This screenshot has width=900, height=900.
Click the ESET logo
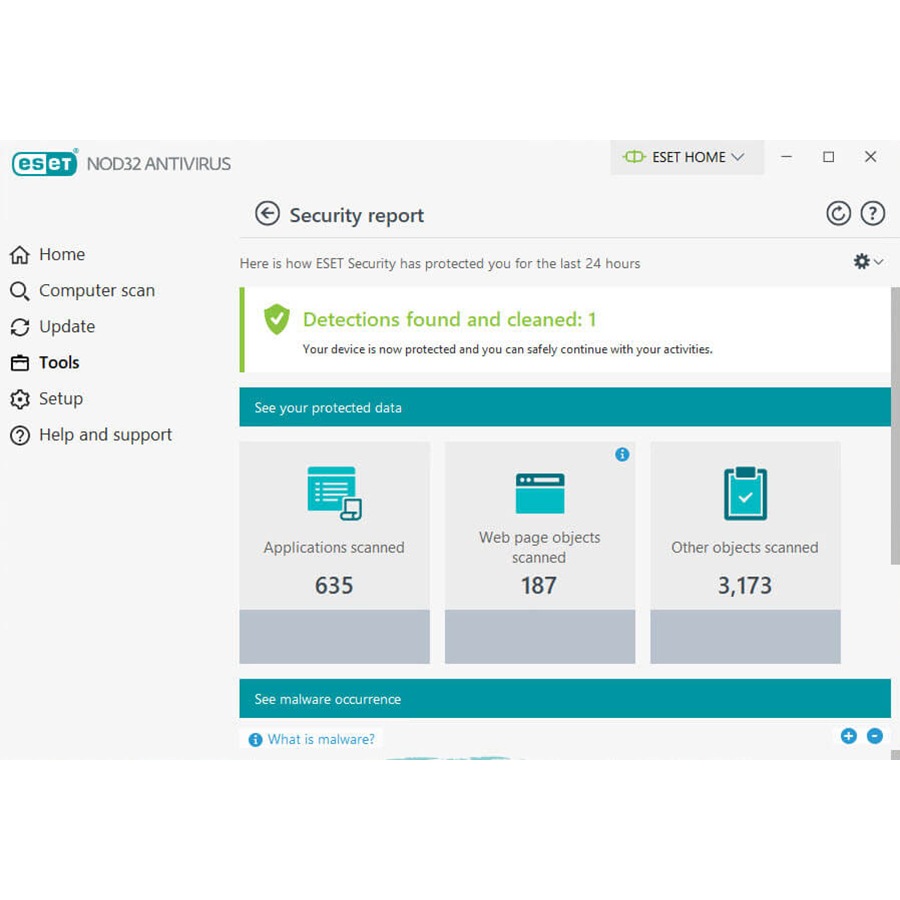(x=45, y=163)
